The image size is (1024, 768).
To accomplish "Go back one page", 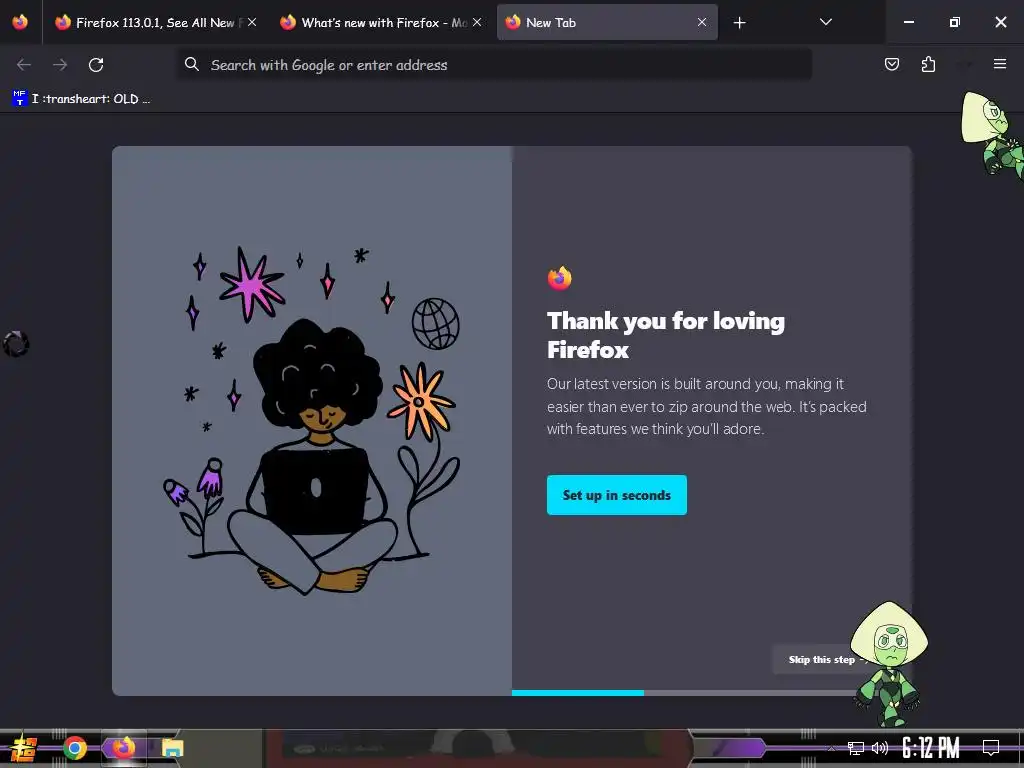I will click(x=24, y=65).
